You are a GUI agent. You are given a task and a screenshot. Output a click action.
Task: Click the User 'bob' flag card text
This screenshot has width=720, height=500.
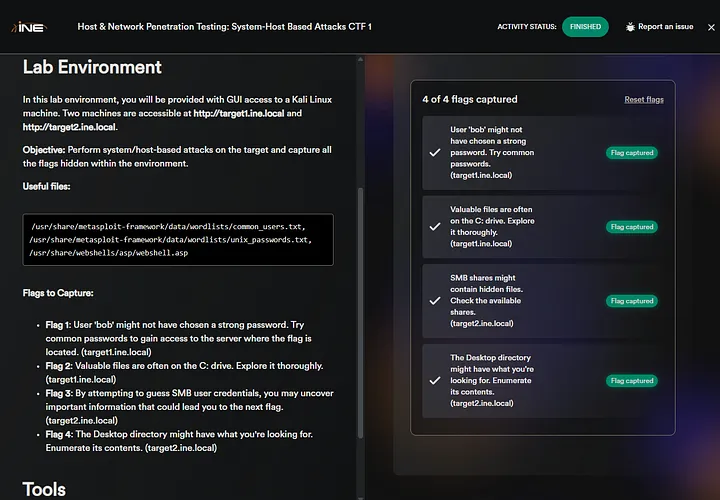click(x=492, y=152)
